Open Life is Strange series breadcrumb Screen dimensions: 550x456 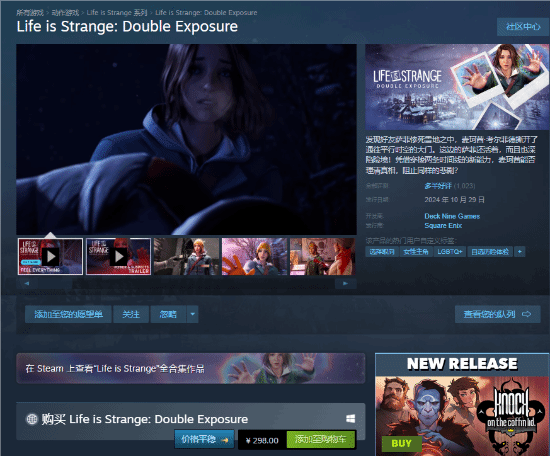pos(117,13)
